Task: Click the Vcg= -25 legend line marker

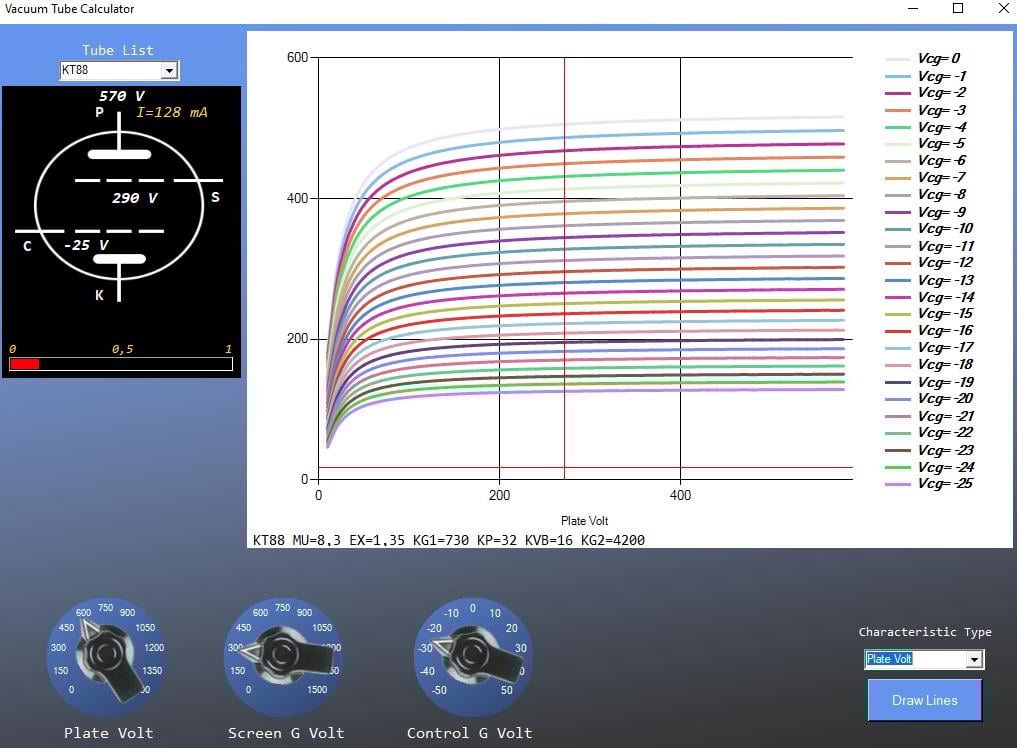Action: click(x=897, y=485)
